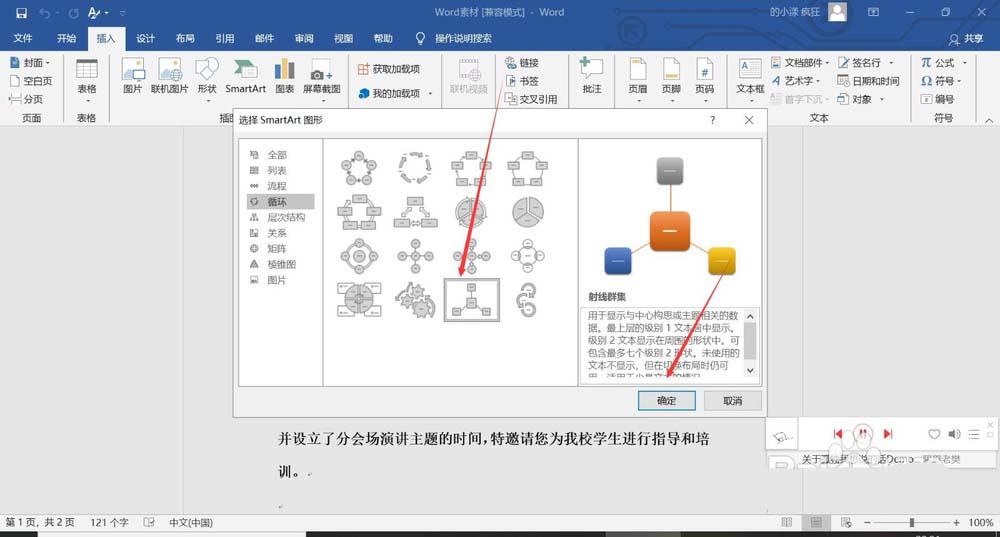Screen dimensions: 1000x537
Task: Select the radial cluster SmartArt thumbnail
Action: (471, 300)
